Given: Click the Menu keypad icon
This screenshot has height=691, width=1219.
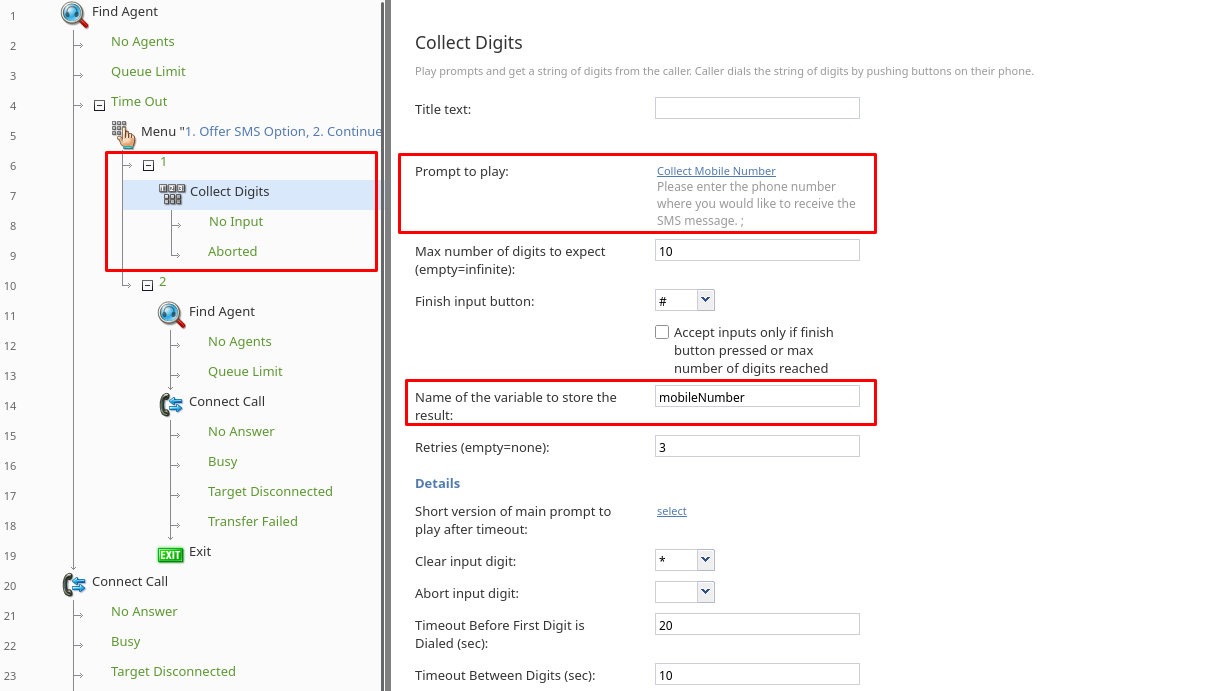Looking at the screenshot, I should point(122,132).
